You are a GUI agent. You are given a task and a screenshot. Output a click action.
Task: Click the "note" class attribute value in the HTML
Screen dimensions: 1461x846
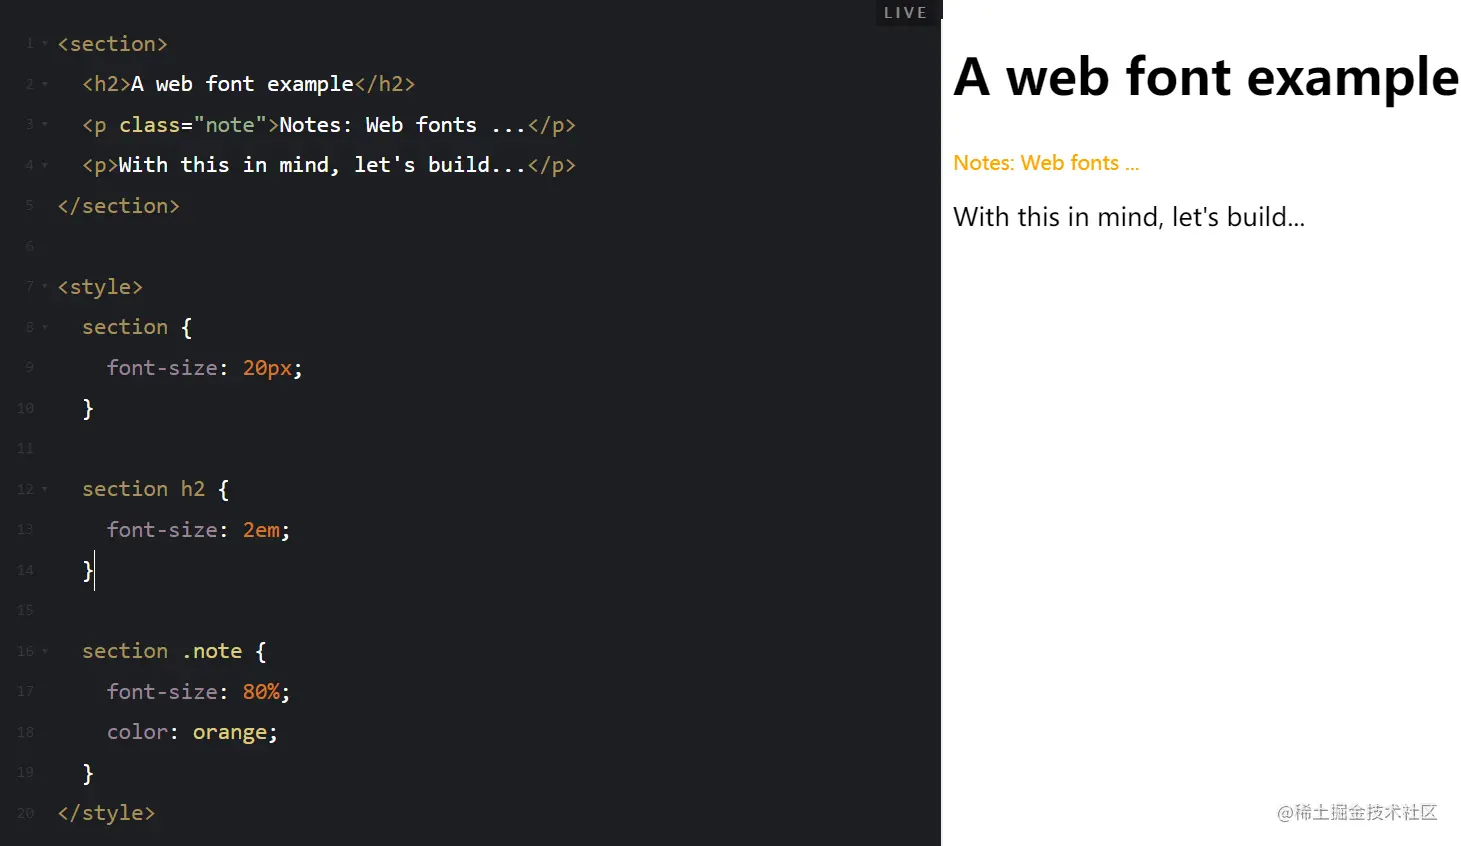click(230, 125)
